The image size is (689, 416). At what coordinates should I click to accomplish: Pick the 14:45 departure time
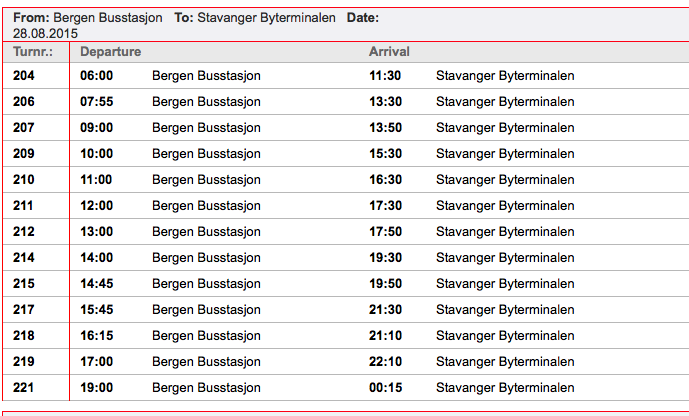[97, 283]
